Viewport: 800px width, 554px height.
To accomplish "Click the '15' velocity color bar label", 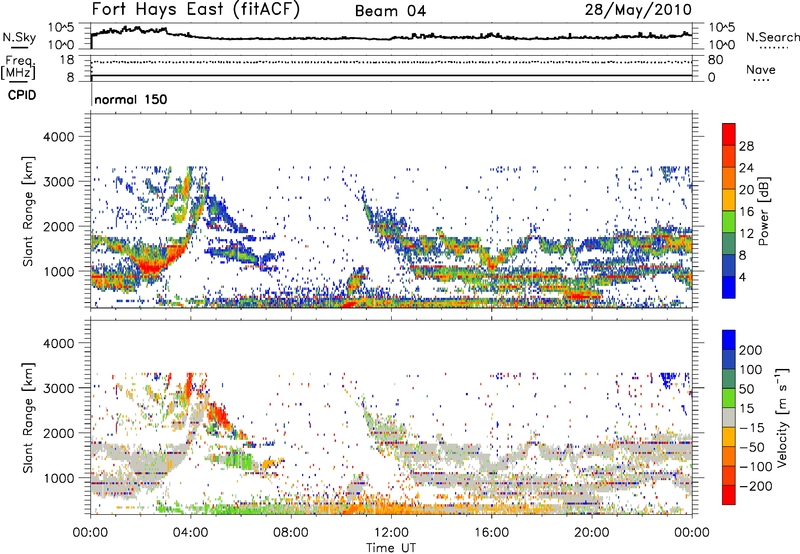I will pos(746,409).
